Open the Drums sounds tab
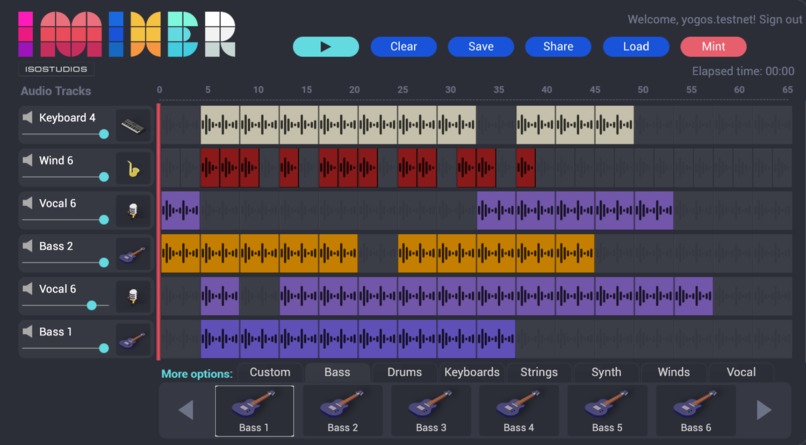The height and width of the screenshot is (445, 806). click(405, 373)
